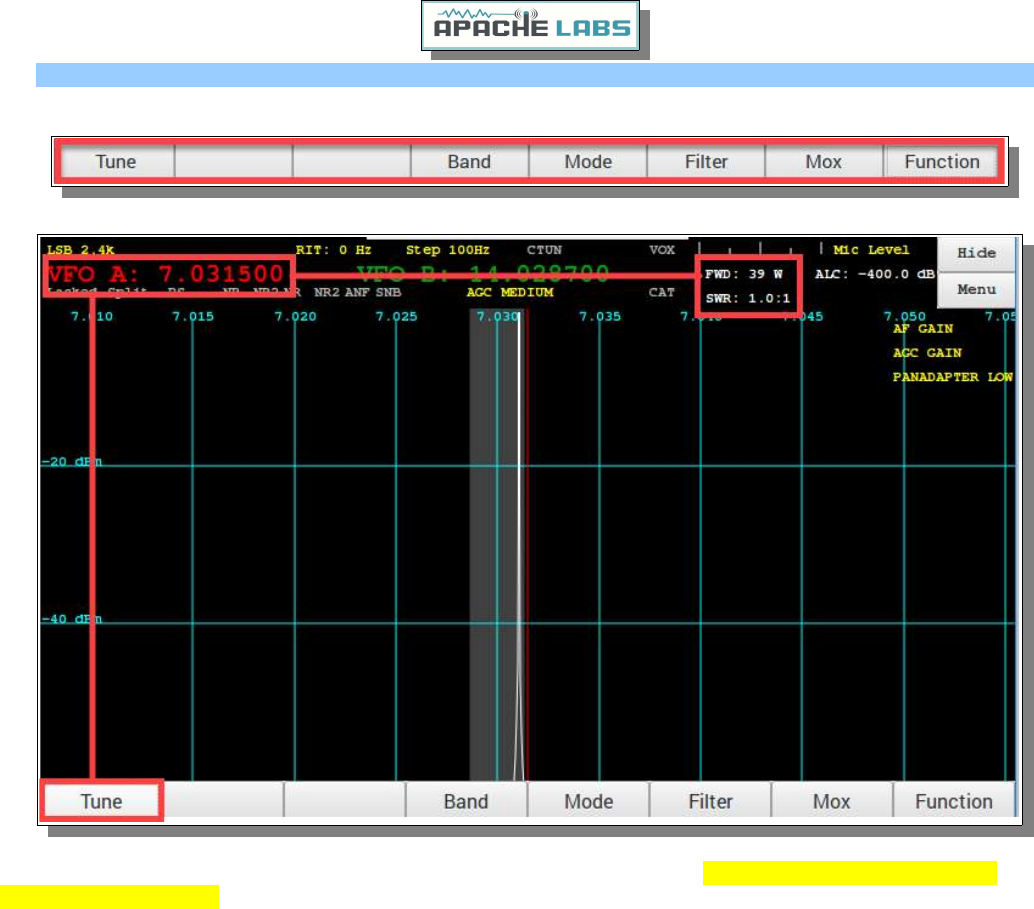Open Filter selection below the panadapter display
Viewport: 1034px width, 909px height.
tap(710, 801)
